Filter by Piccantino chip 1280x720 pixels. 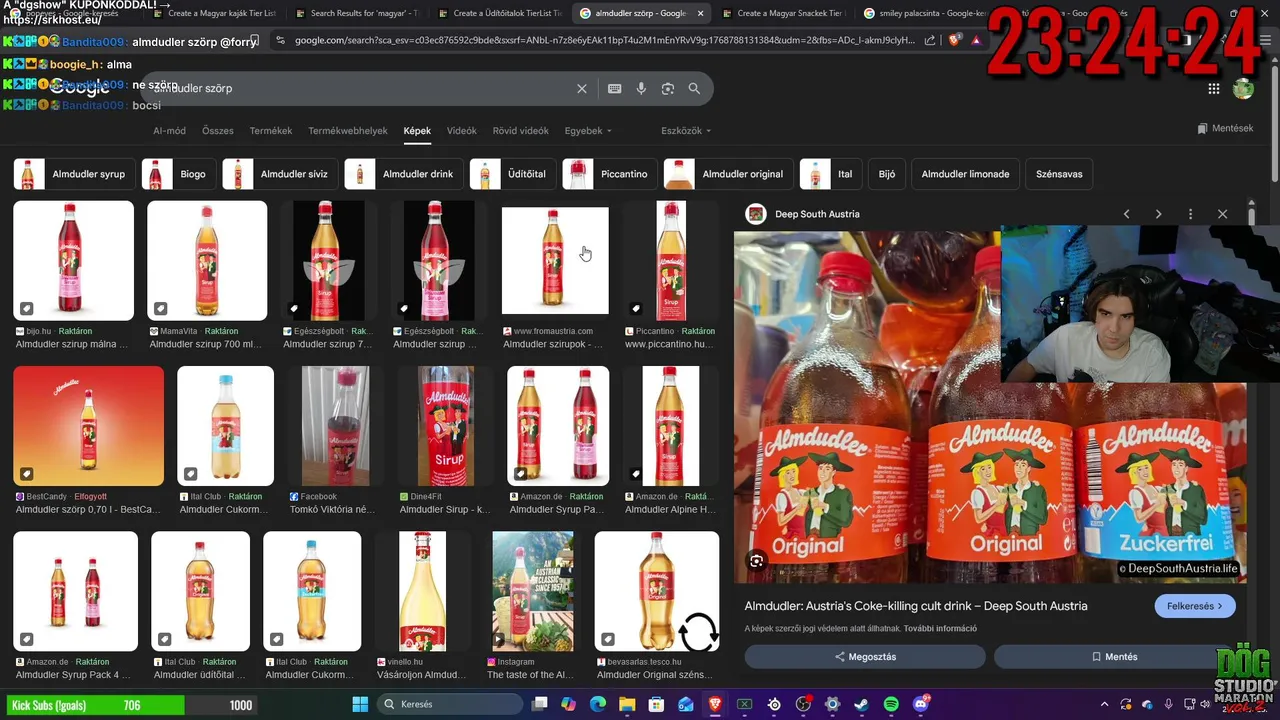click(x=609, y=174)
